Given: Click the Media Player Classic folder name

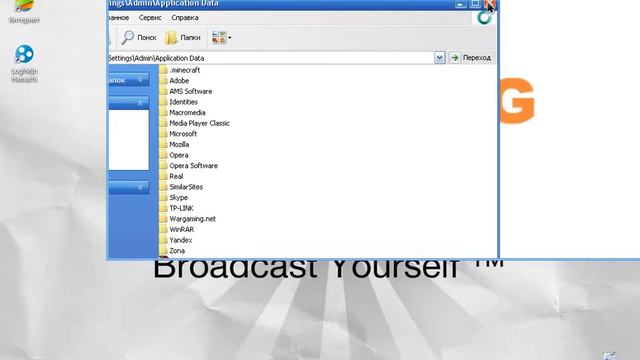Looking at the screenshot, I should [199, 123].
